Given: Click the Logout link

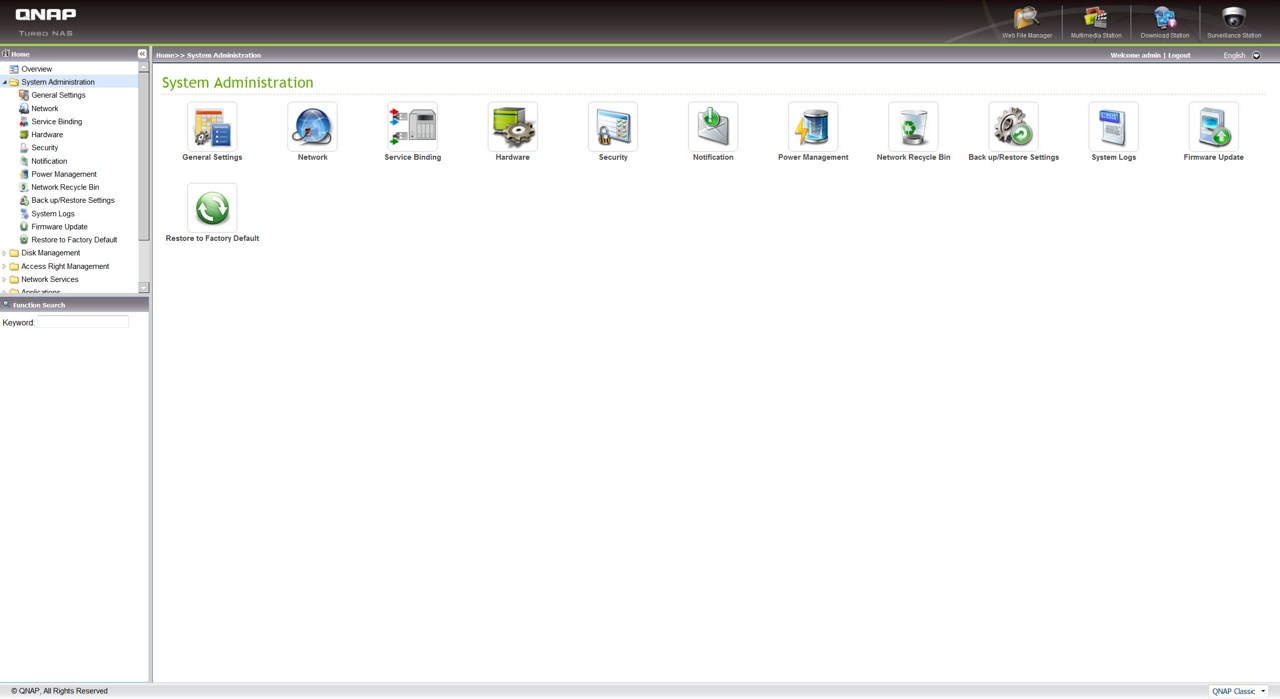Looking at the screenshot, I should [1179, 55].
